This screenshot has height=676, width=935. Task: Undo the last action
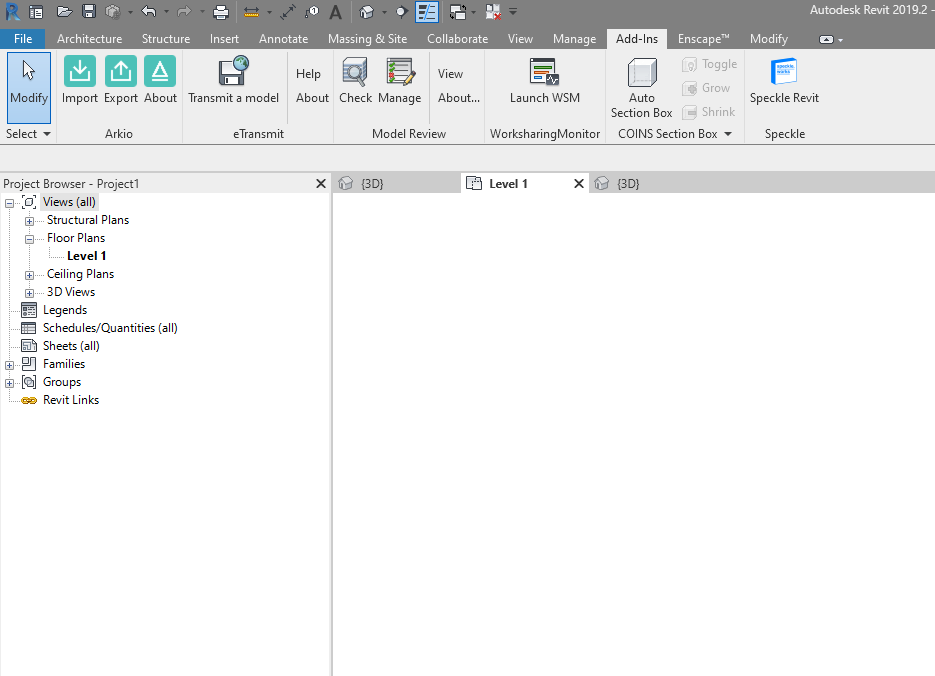coord(149,11)
